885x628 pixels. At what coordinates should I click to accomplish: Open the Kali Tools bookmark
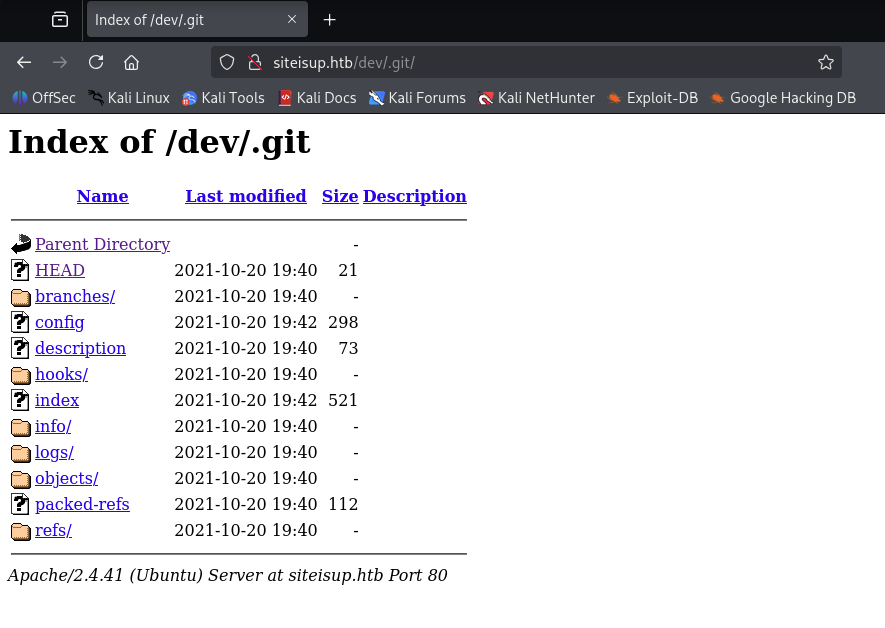(223, 98)
